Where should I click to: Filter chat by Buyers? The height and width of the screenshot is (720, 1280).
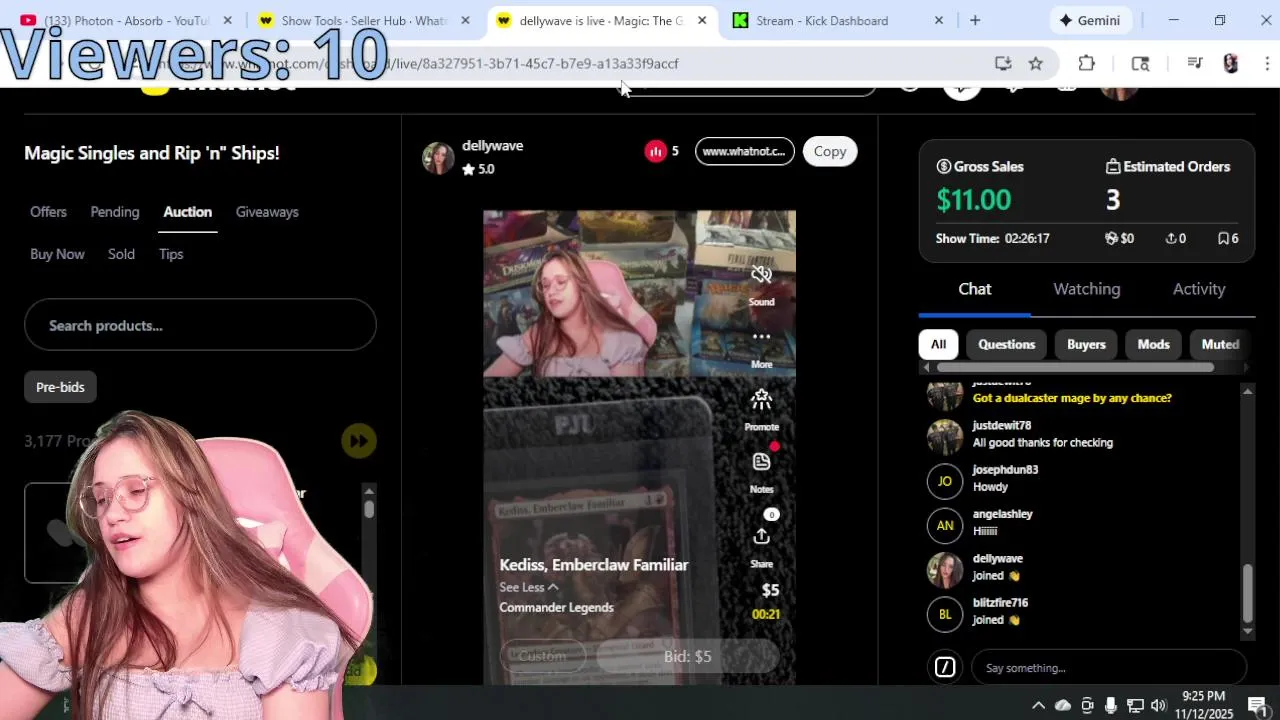[1086, 344]
